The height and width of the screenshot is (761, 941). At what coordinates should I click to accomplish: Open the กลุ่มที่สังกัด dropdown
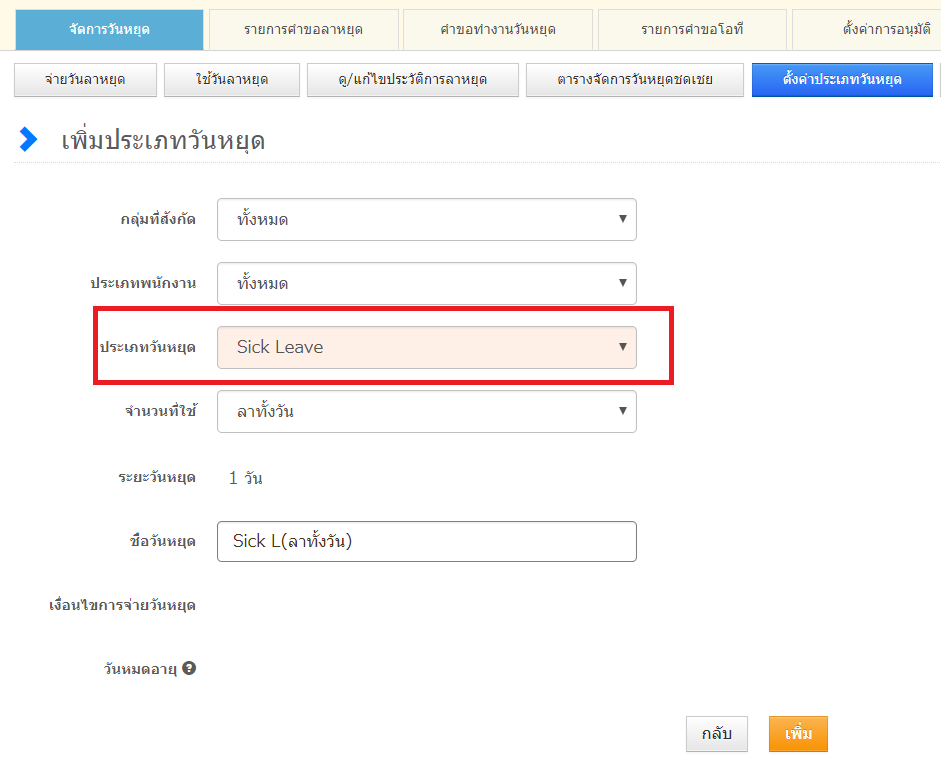(x=426, y=219)
